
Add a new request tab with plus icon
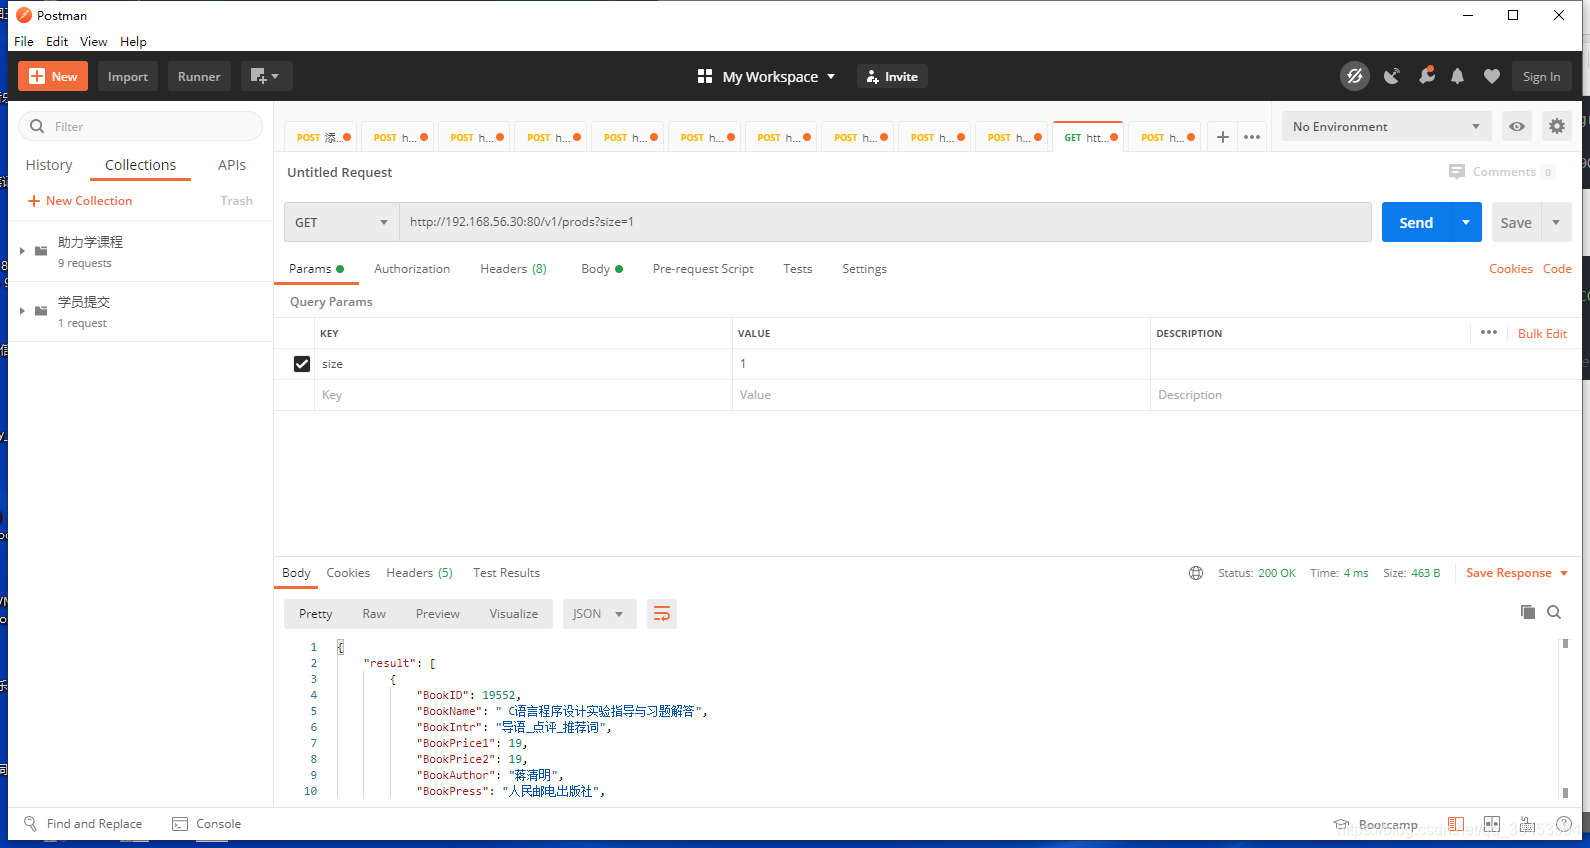1222,137
